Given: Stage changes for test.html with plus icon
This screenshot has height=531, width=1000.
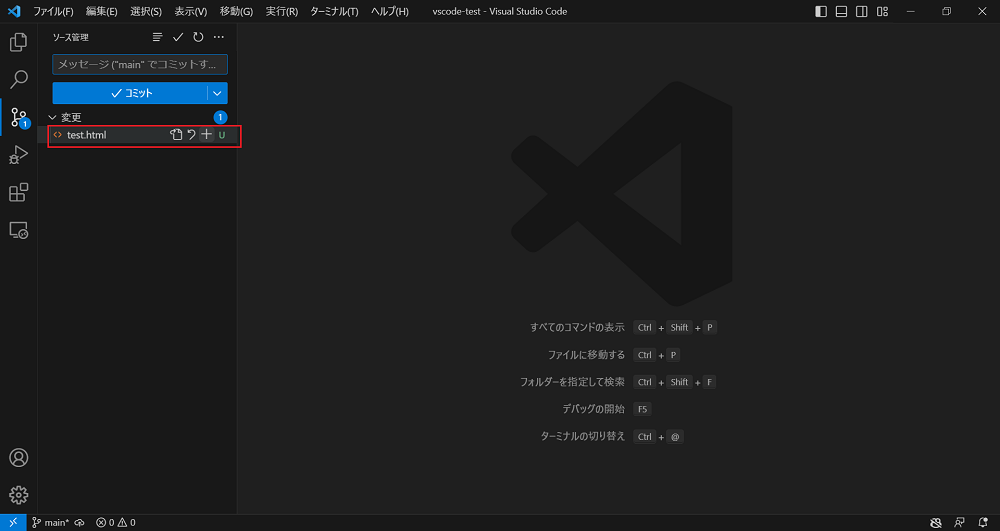Looking at the screenshot, I should coord(206,135).
